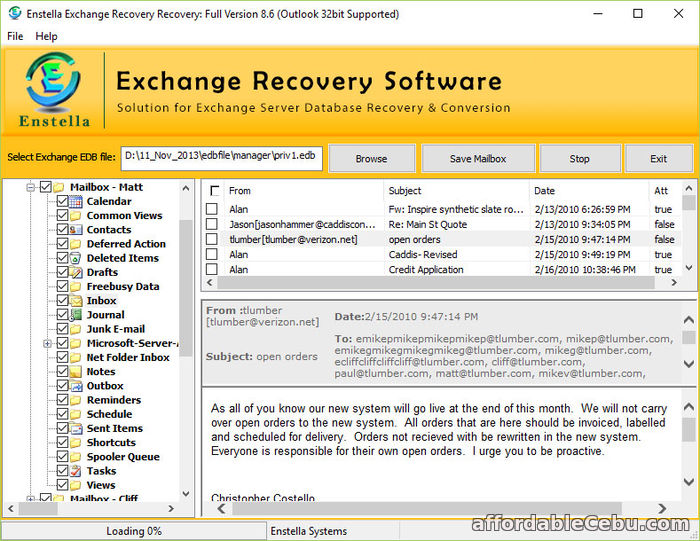Click the Enstella logo in the banner
This screenshot has width=700, height=541.
click(x=54, y=89)
